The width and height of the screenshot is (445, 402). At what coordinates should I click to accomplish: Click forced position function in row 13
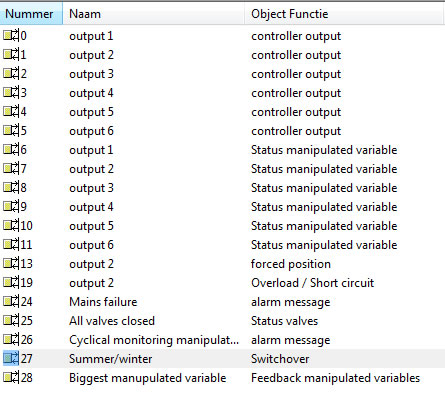click(x=291, y=264)
